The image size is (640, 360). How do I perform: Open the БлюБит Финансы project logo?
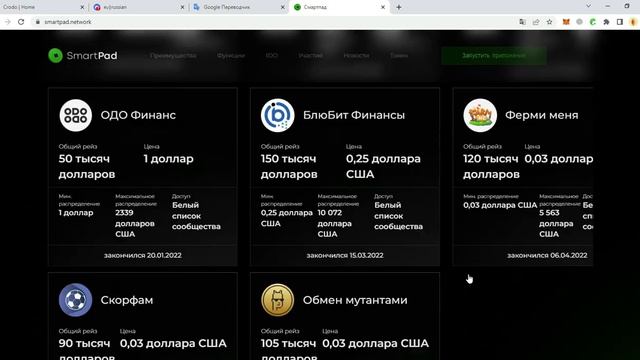278,115
